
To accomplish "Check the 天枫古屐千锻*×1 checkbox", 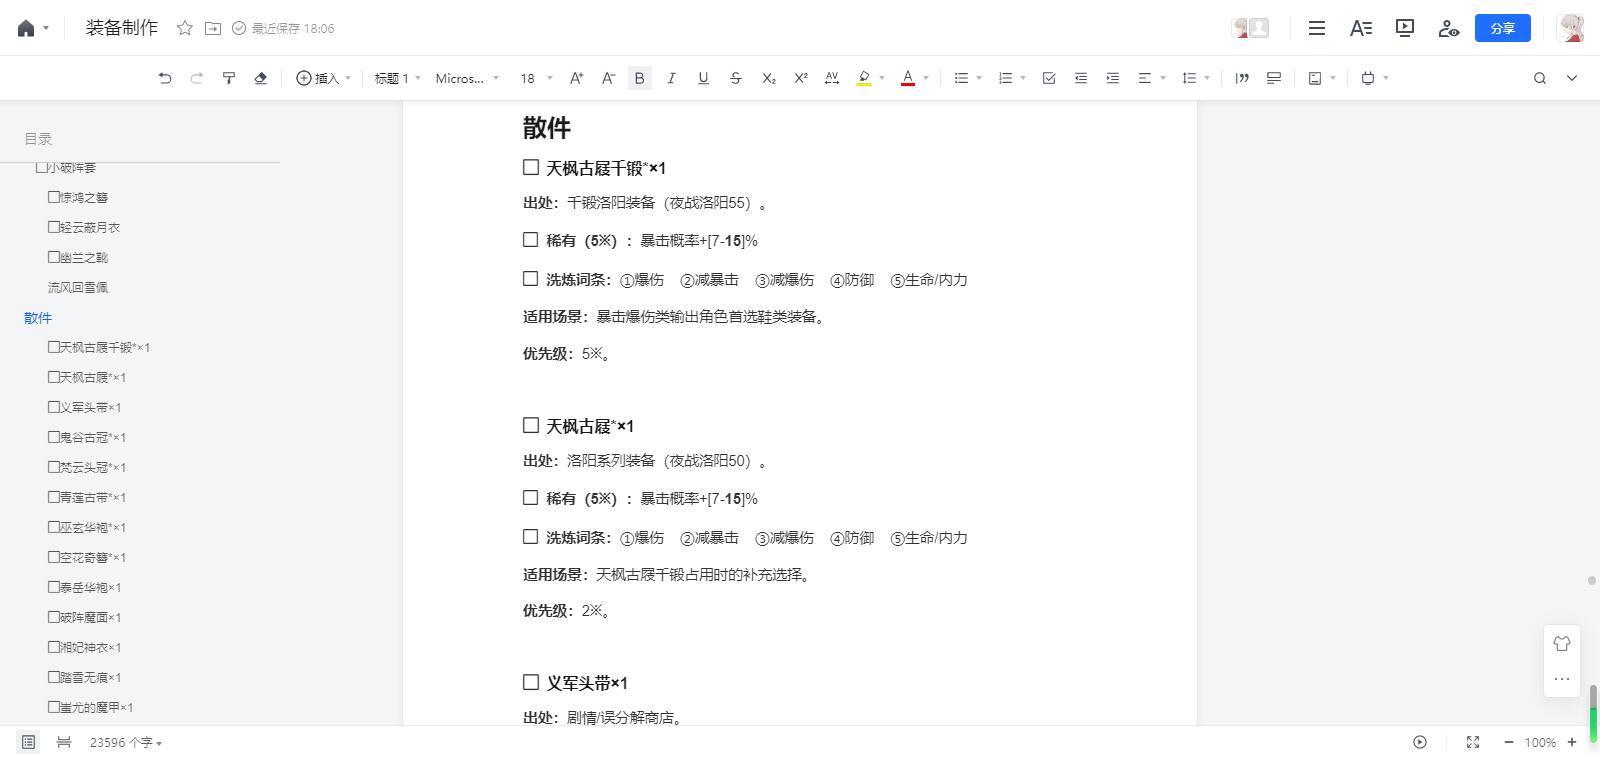I will 531,167.
